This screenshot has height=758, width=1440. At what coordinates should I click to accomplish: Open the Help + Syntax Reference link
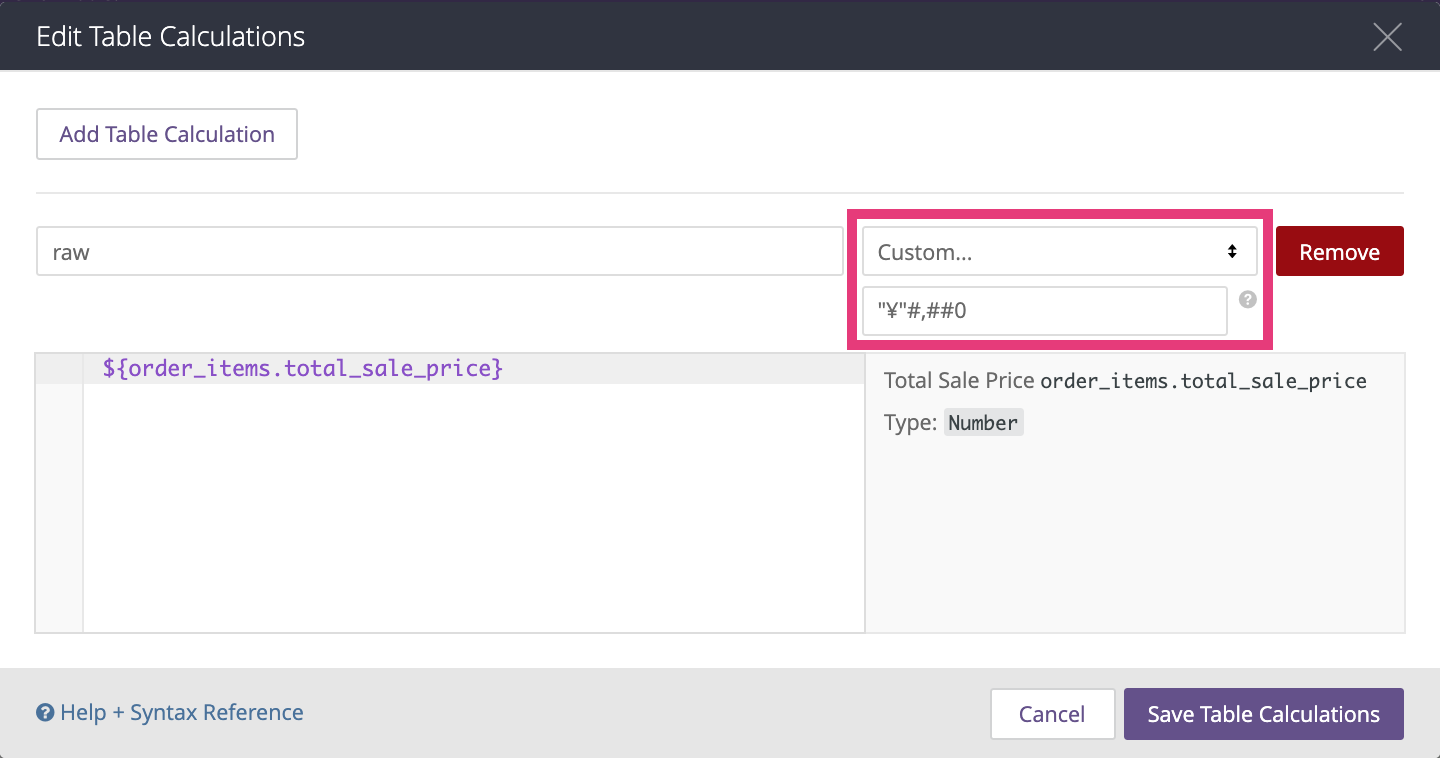point(180,712)
